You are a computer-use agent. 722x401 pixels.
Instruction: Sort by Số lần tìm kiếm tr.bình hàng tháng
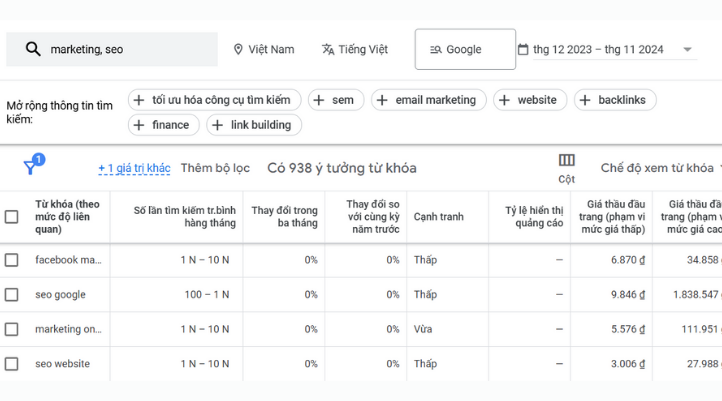pyautogui.click(x=185, y=216)
